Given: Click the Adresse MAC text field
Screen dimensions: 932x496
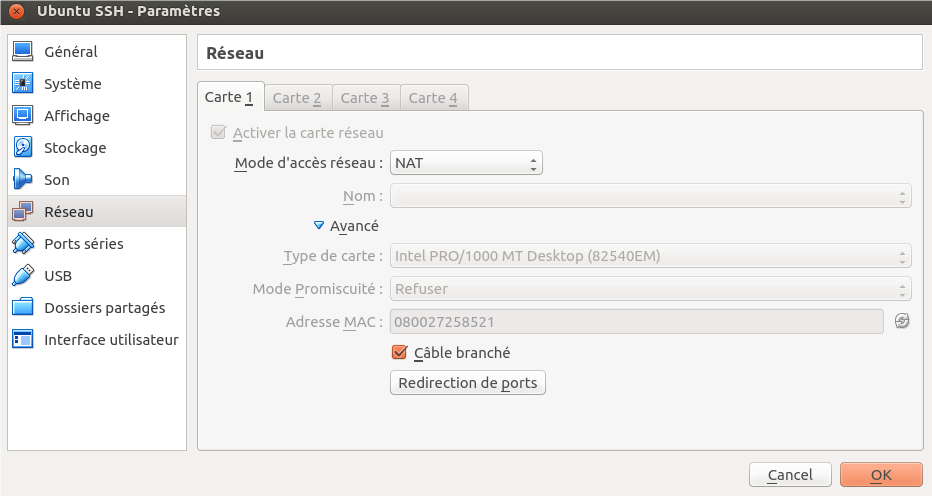Looking at the screenshot, I should [x=636, y=321].
